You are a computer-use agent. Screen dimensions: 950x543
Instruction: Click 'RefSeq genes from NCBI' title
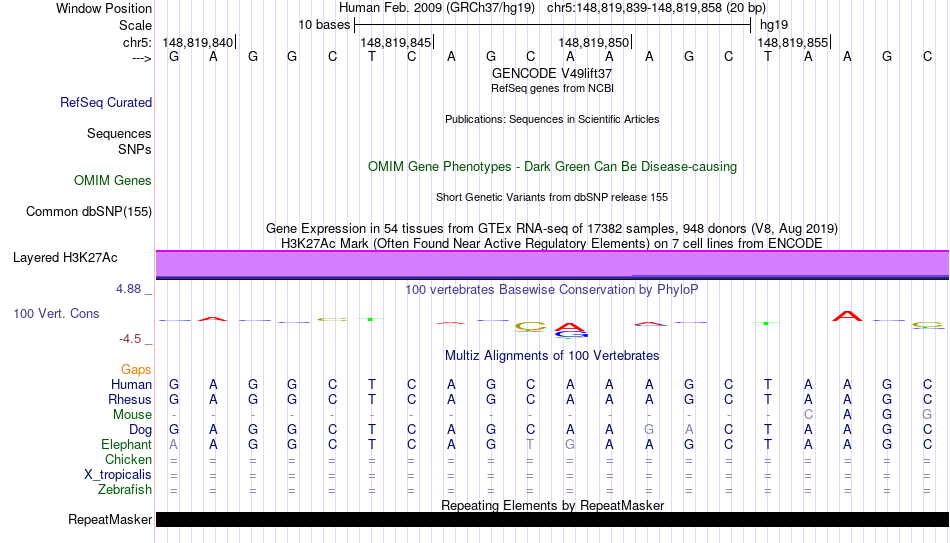[552, 88]
